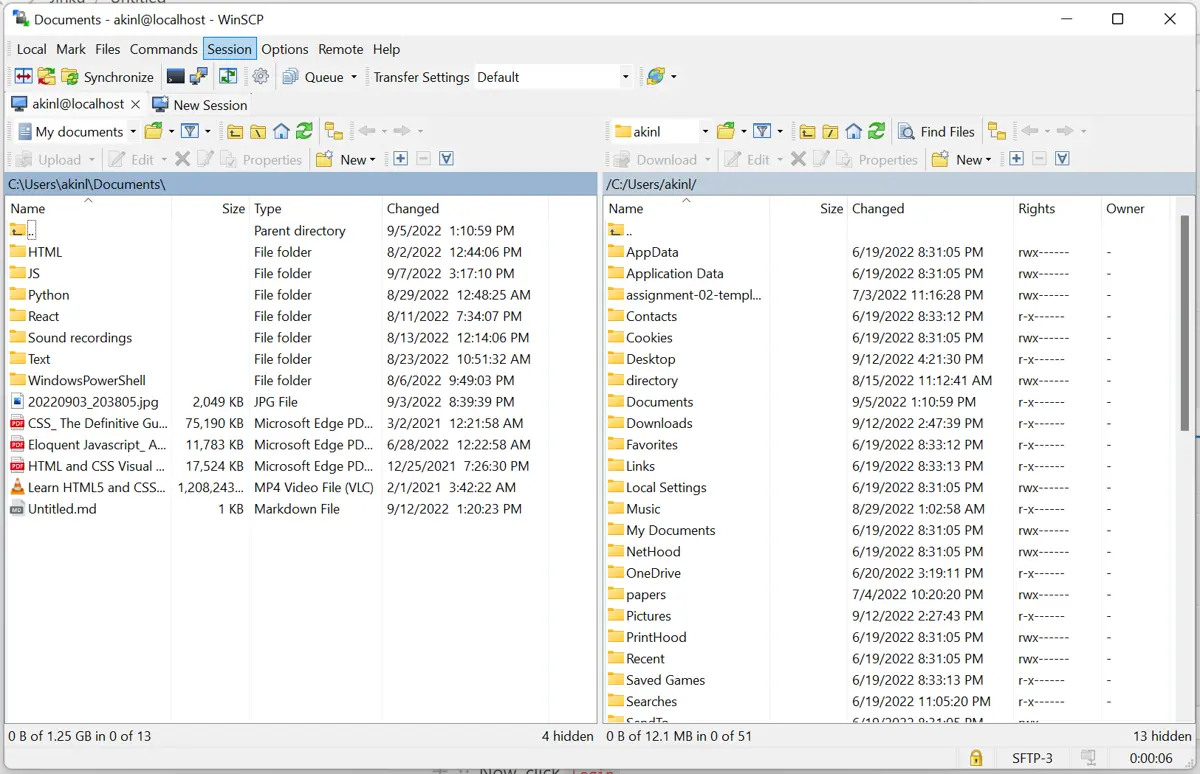Open the Commands menu
Viewport: 1200px width, 774px height.
pos(163,49)
